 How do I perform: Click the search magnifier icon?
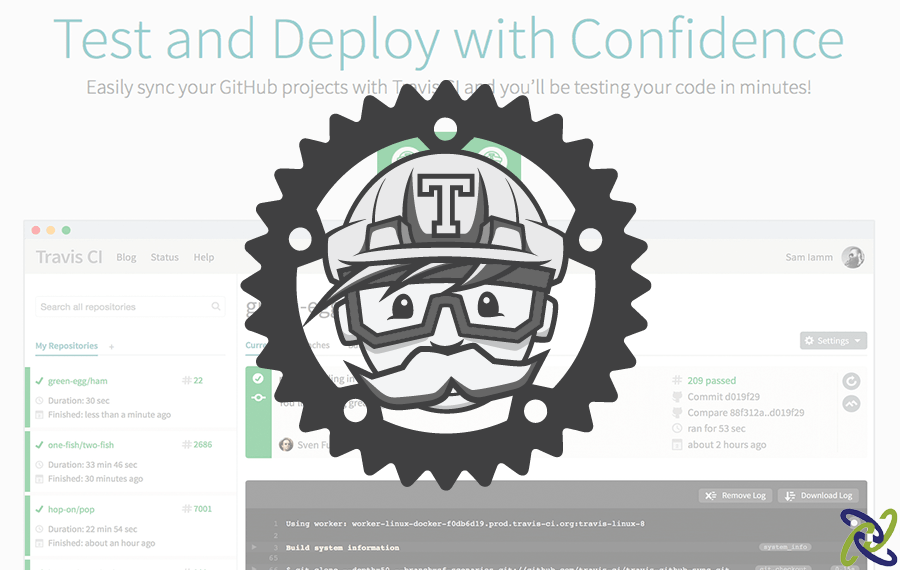pos(216,307)
